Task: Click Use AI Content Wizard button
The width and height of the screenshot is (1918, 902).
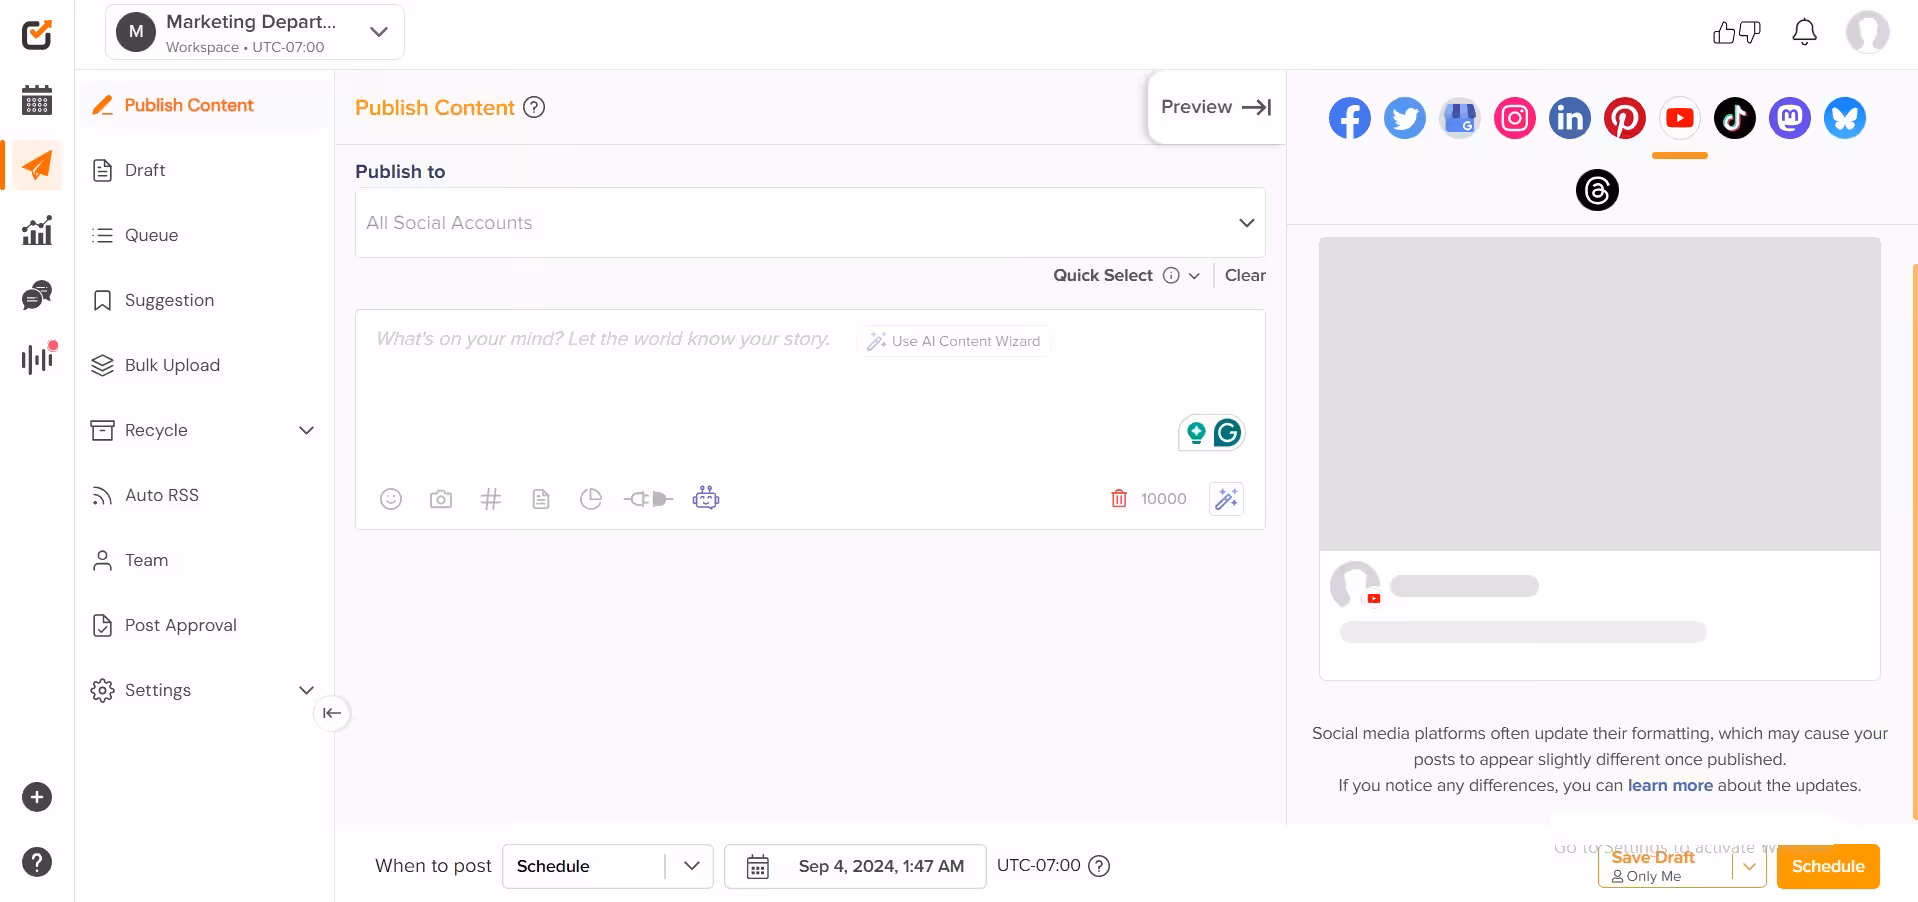Action: click(x=954, y=341)
